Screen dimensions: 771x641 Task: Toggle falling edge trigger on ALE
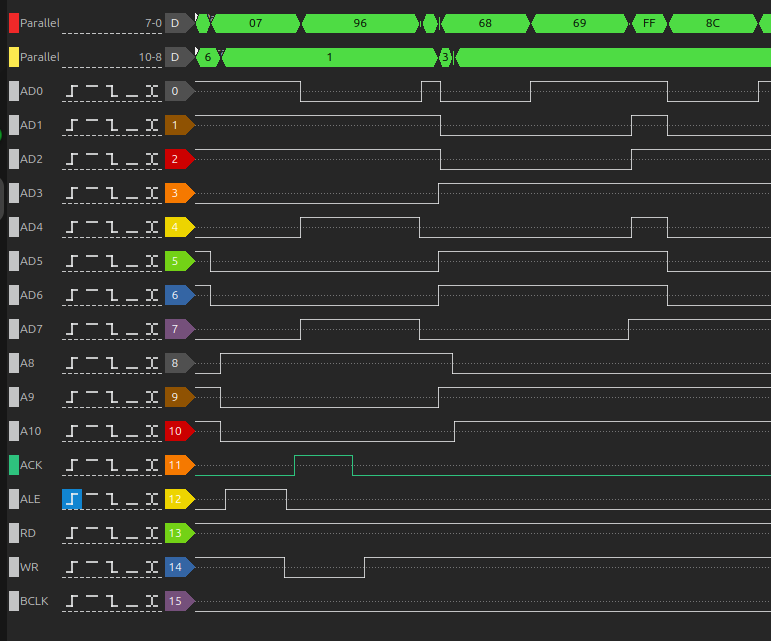coord(112,499)
